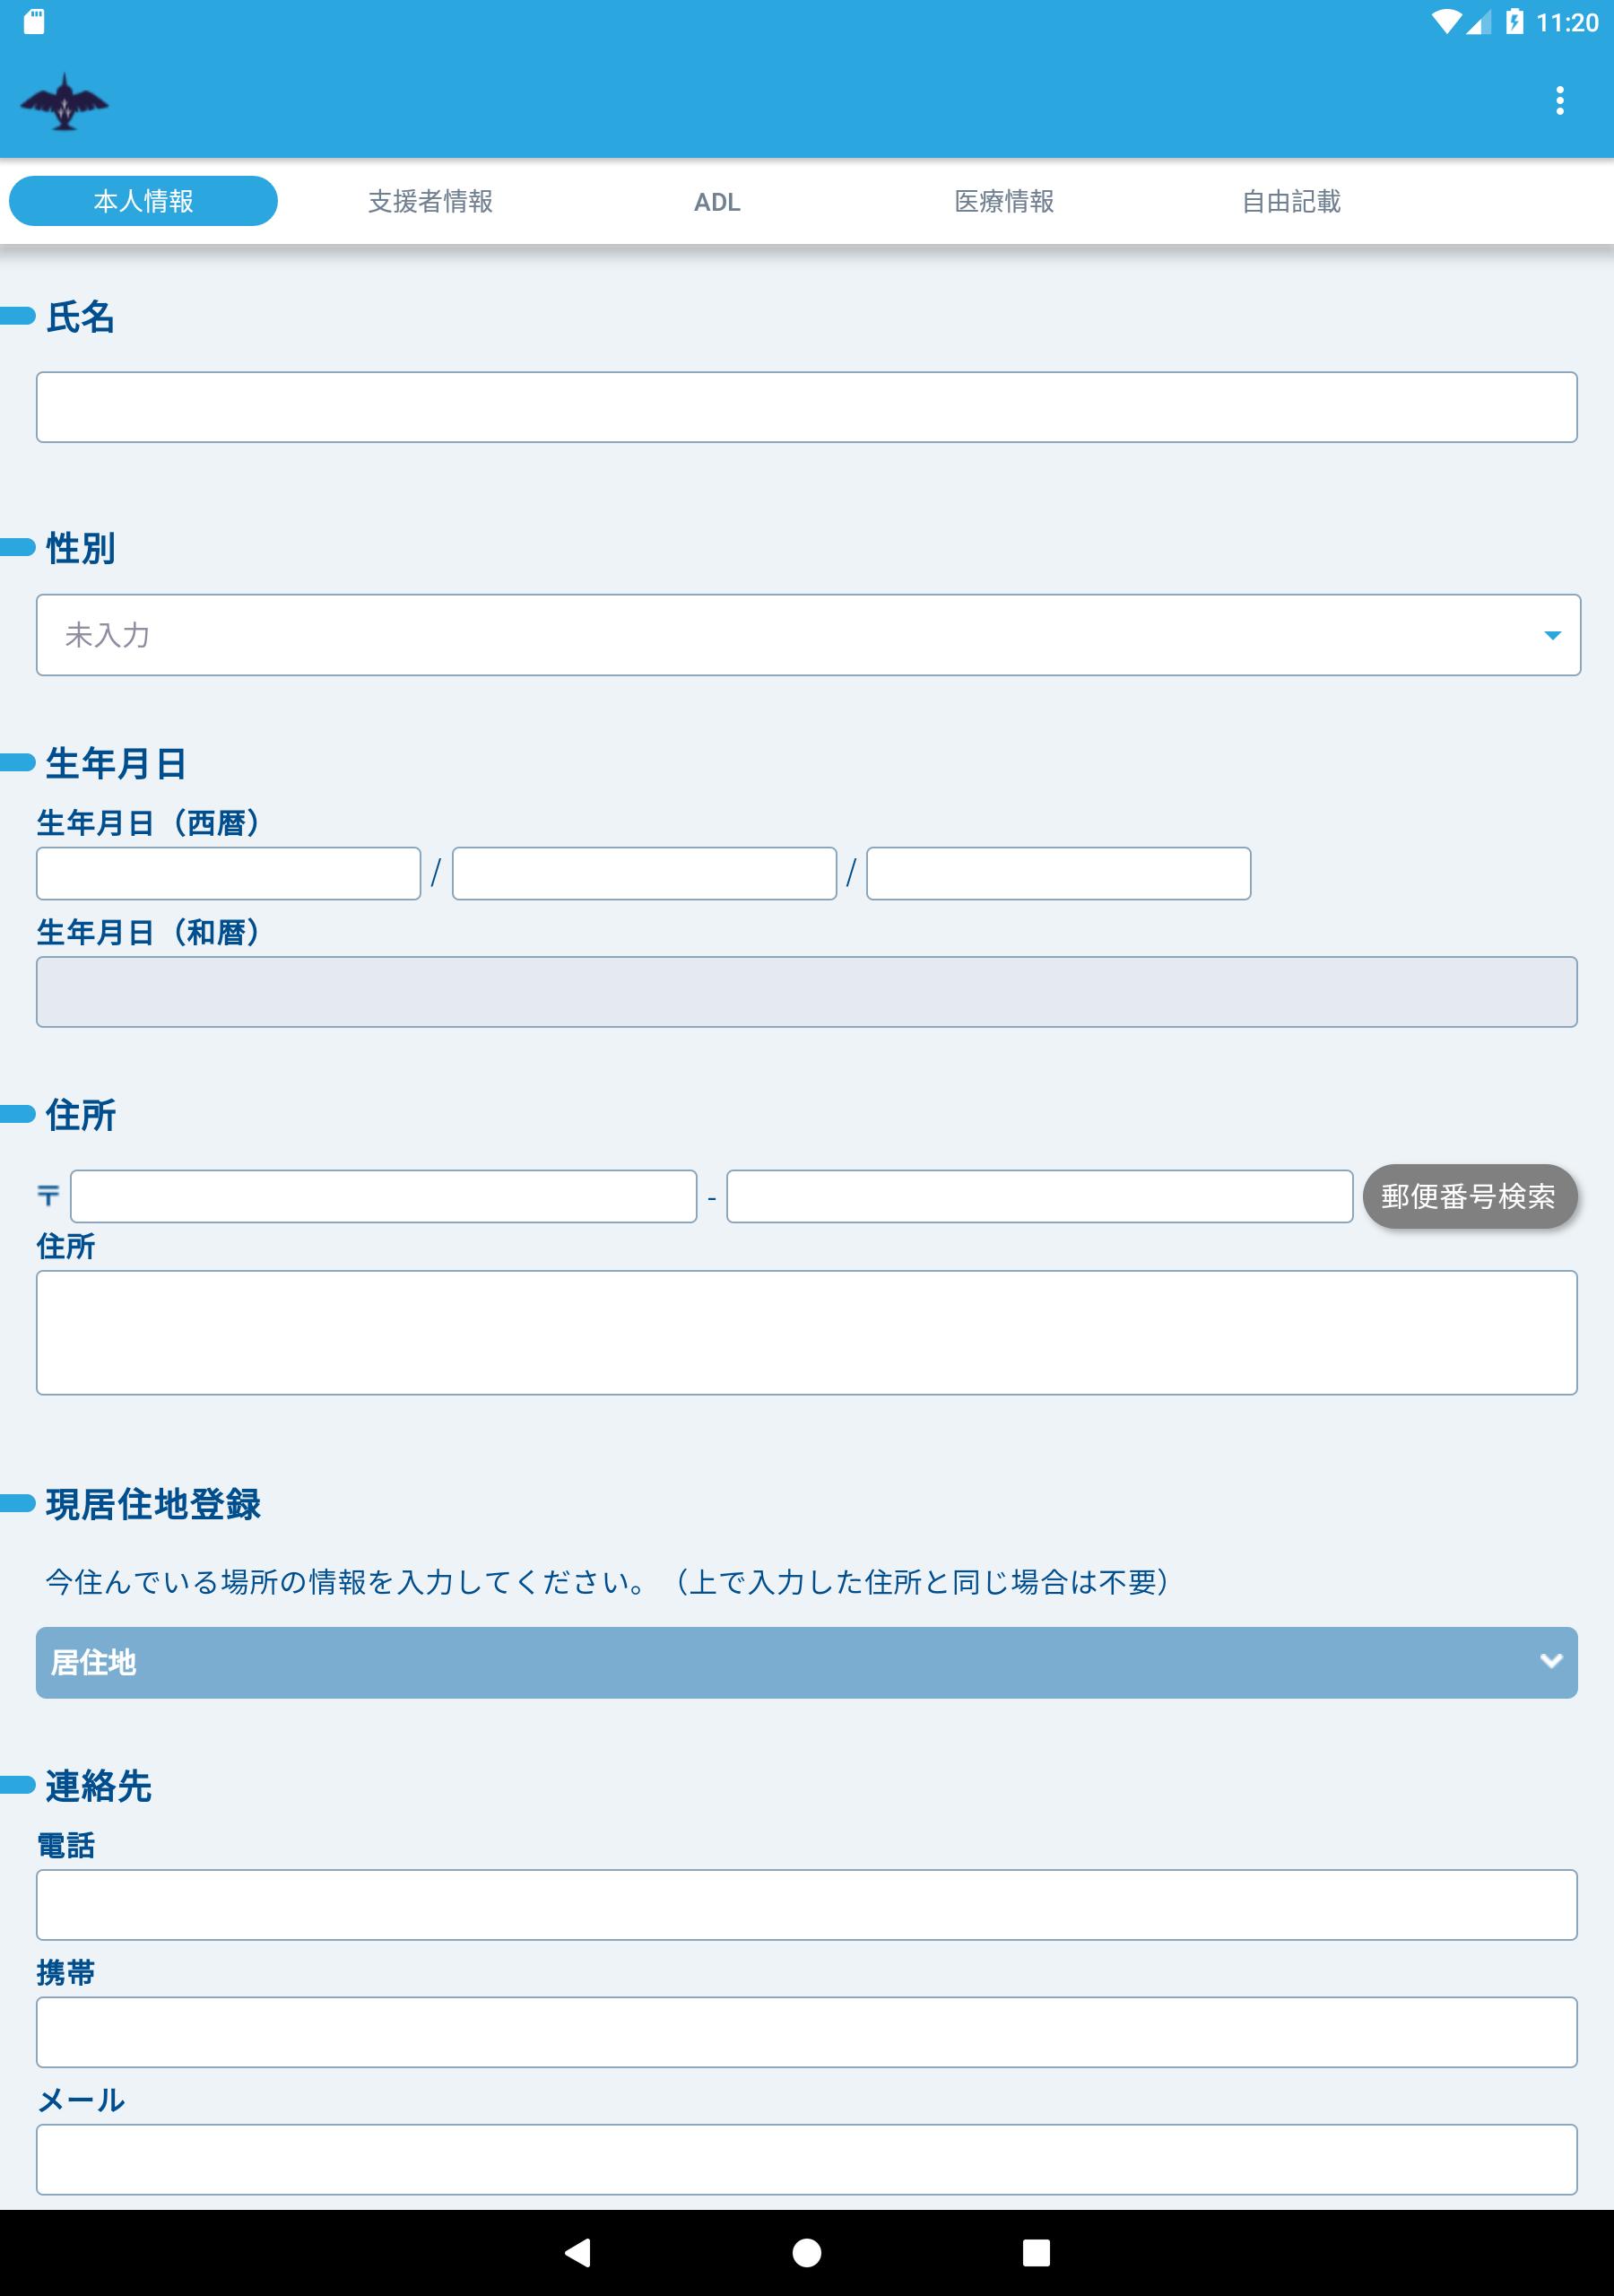Focus the 氏名 name input field
Viewport: 1614px width, 2296px height.
807,407
